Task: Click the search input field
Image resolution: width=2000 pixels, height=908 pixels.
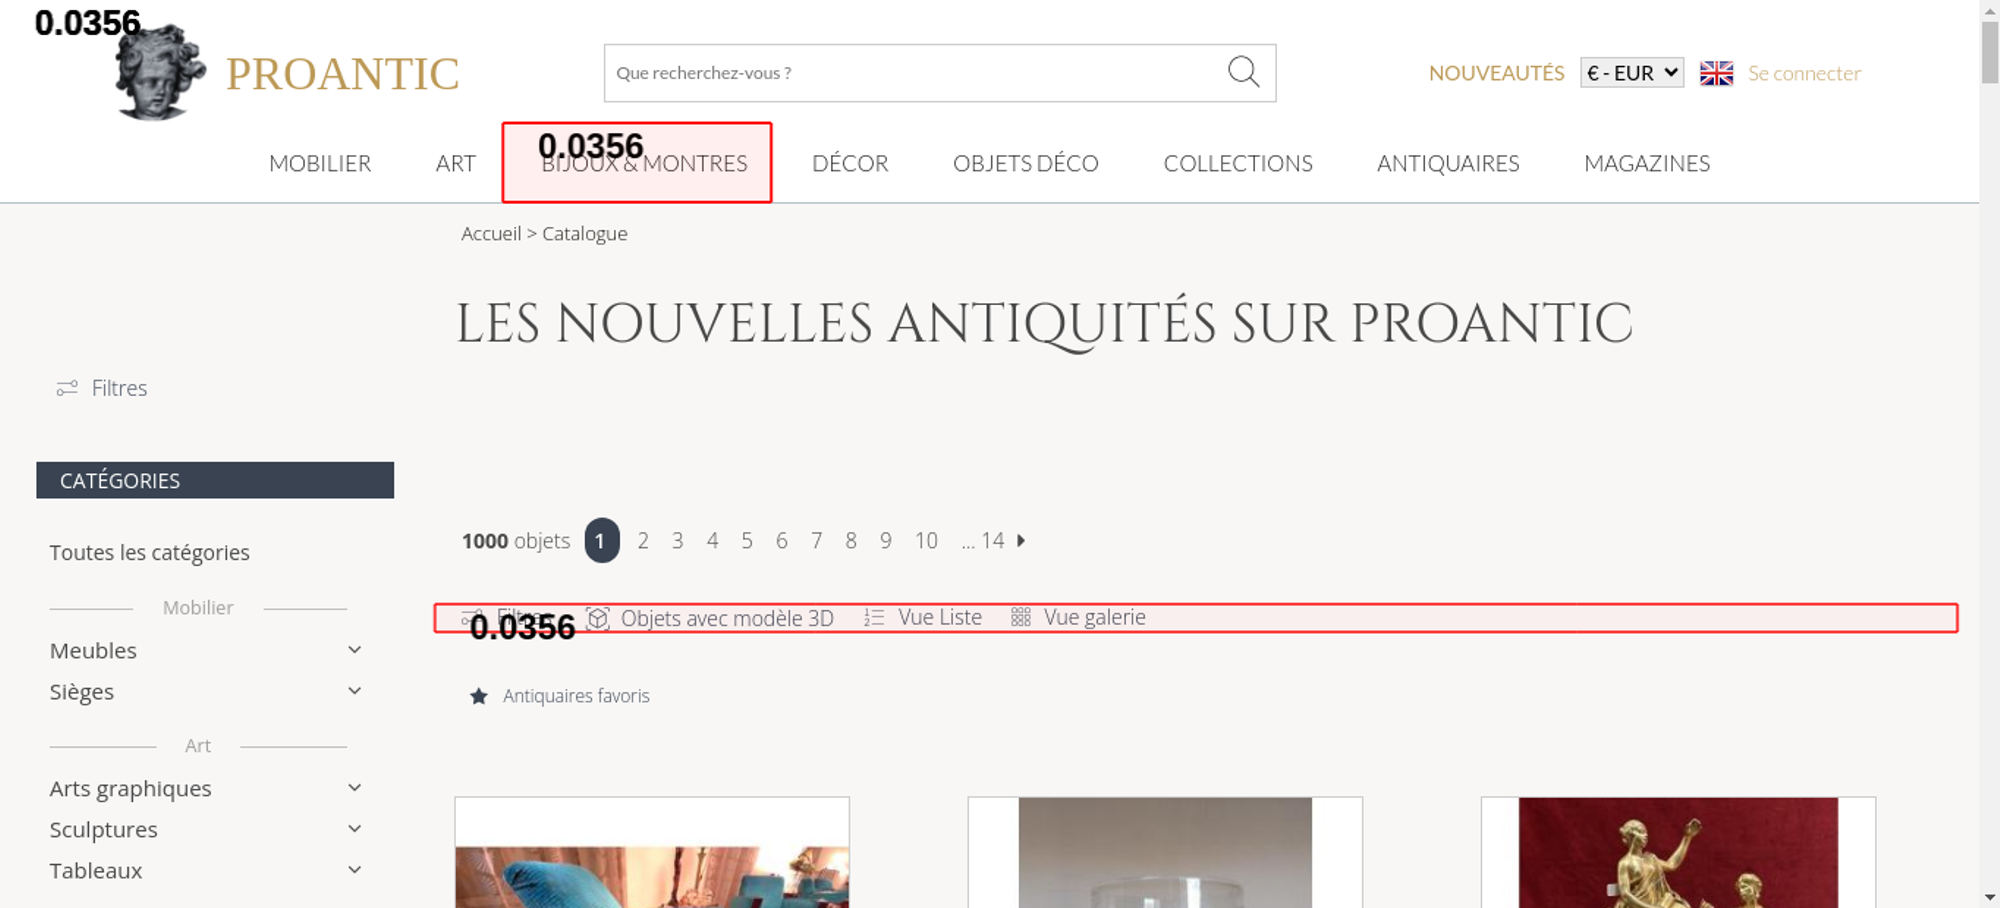Action: [910, 73]
